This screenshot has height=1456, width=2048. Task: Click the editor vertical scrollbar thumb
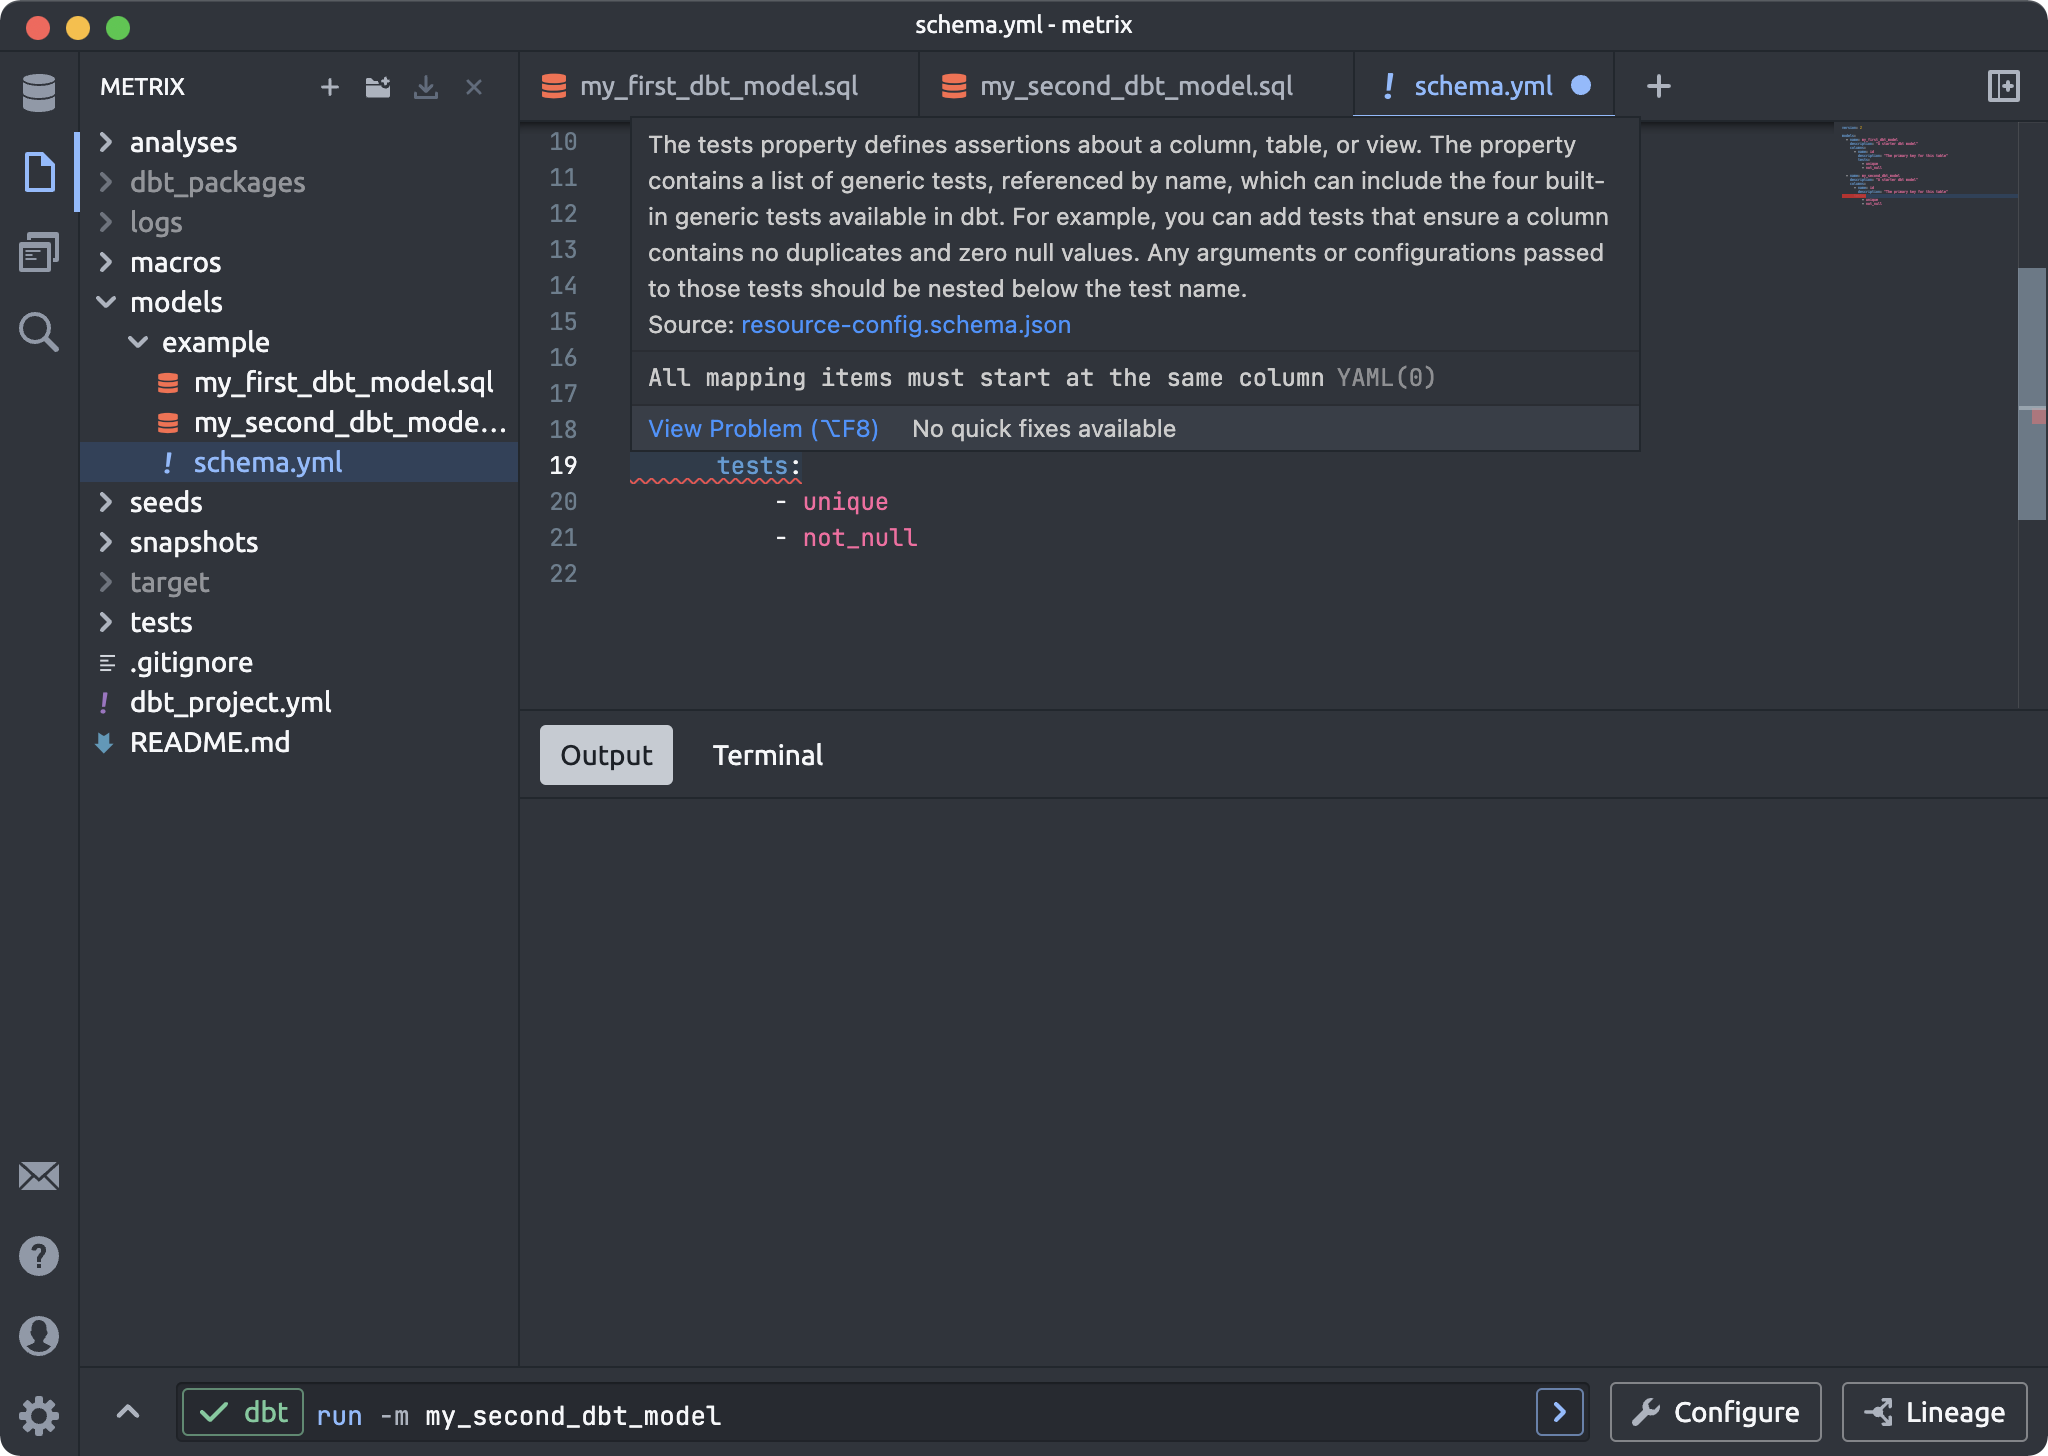2032,393
